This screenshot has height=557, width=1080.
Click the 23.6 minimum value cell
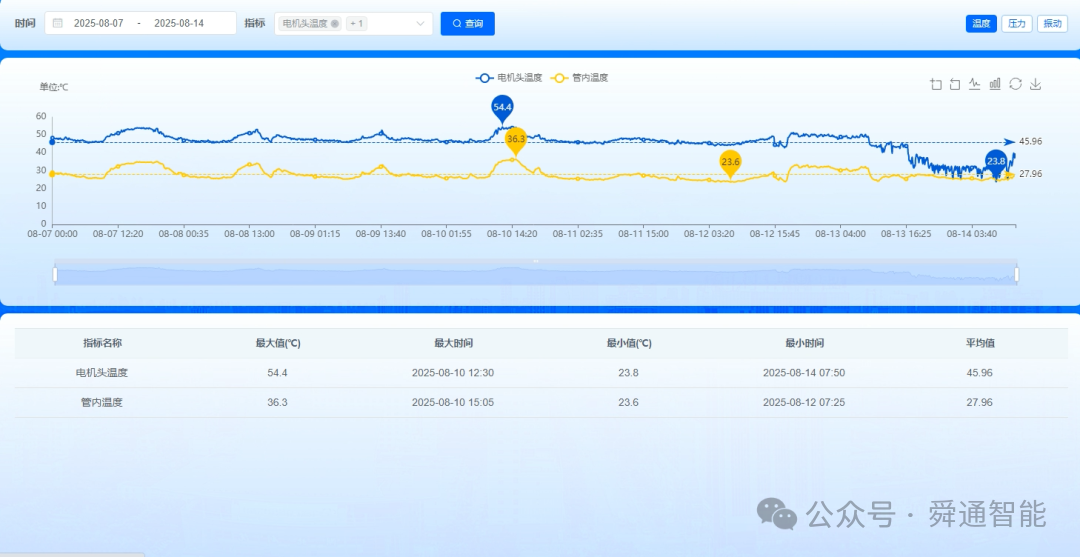pos(628,402)
